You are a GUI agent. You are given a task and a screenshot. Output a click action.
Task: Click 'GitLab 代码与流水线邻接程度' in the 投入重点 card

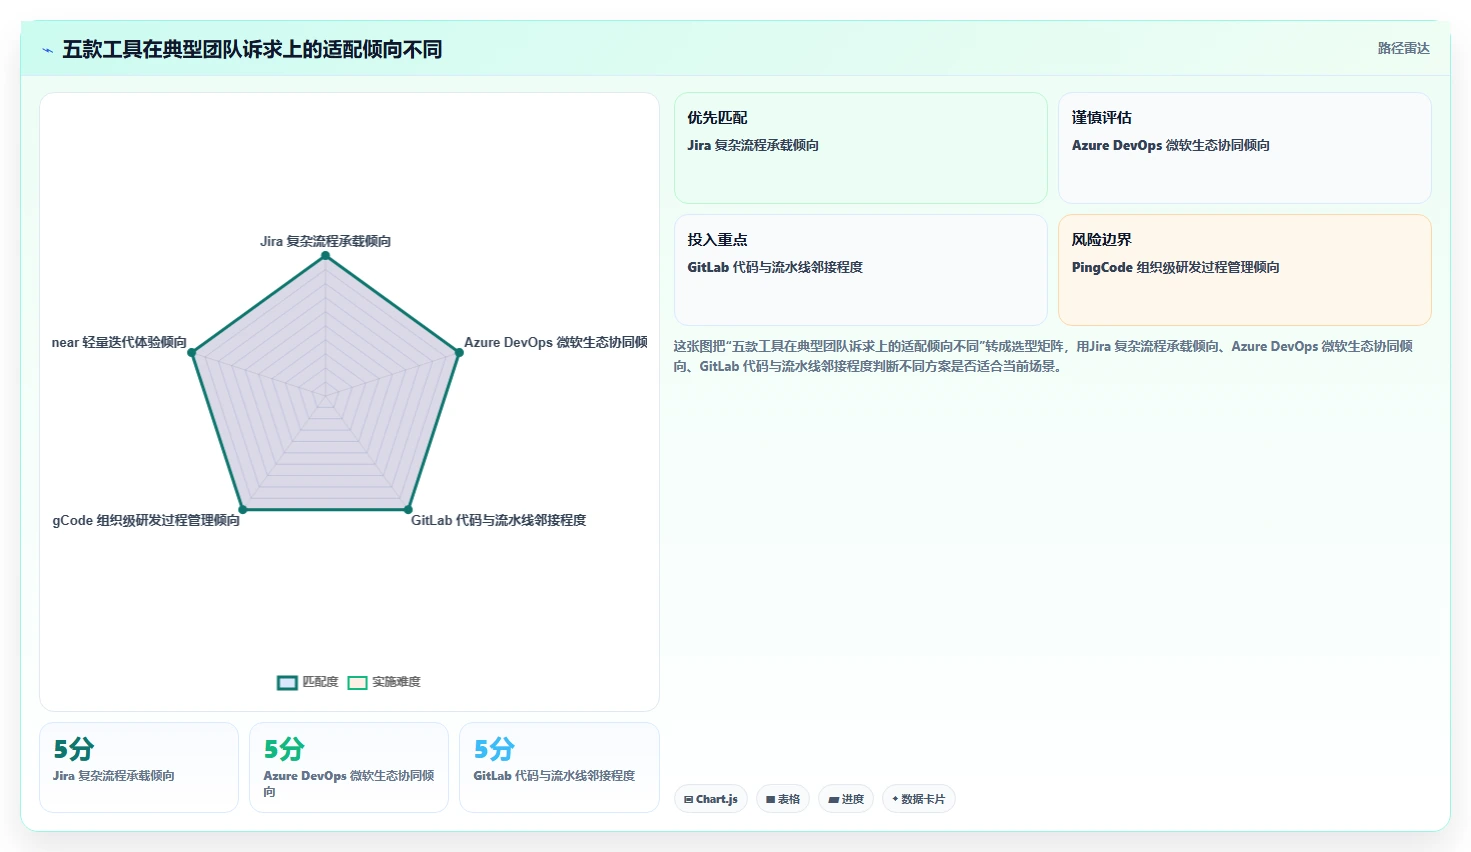click(x=775, y=267)
